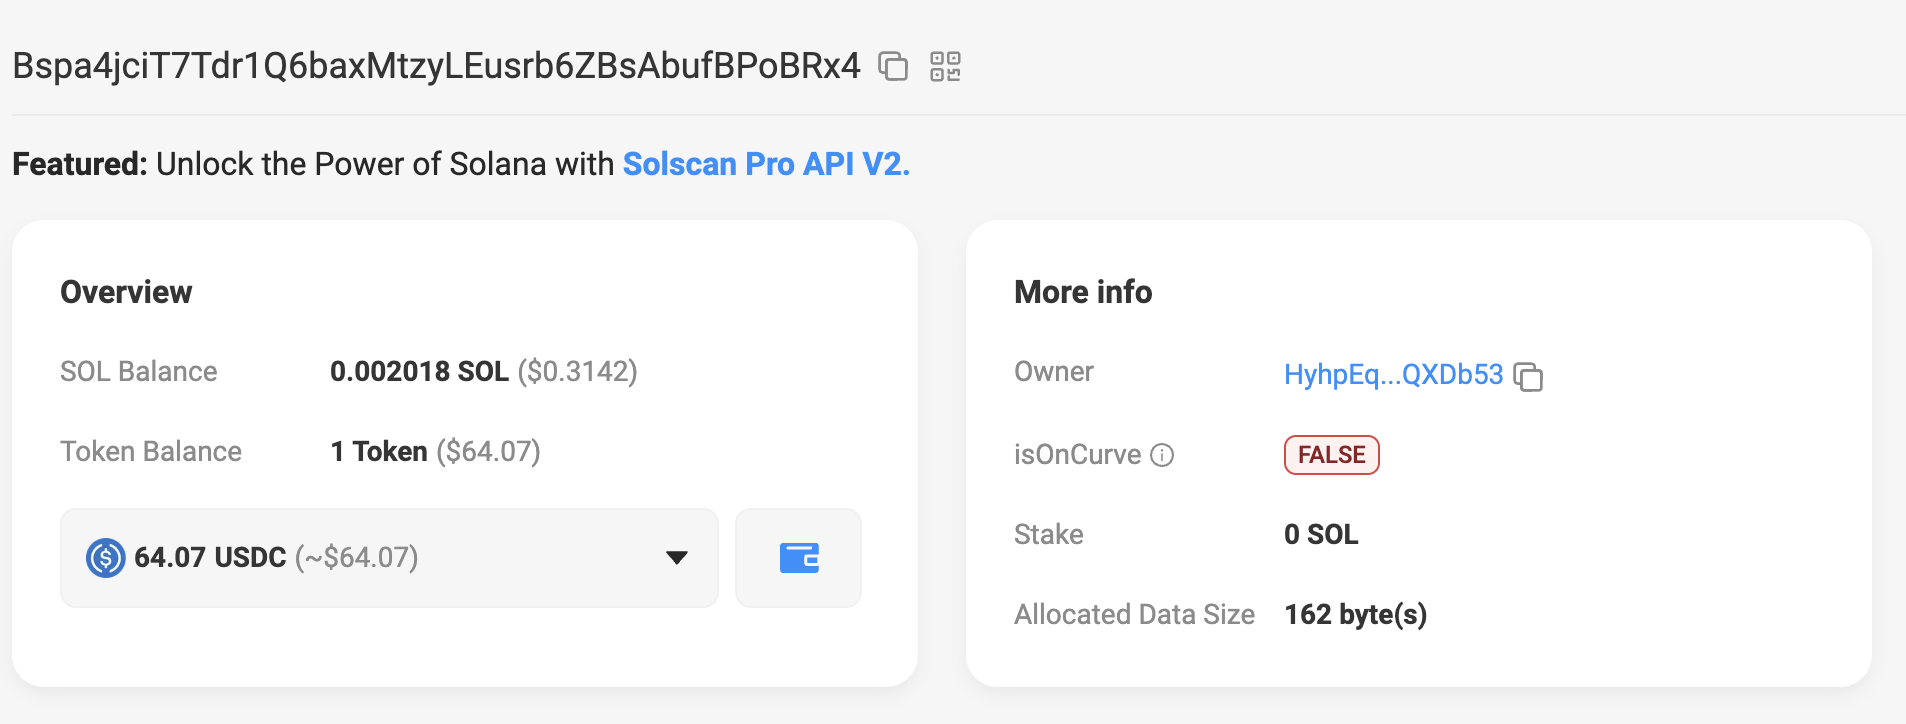Click the Overview heading
The image size is (1906, 724).
[126, 292]
